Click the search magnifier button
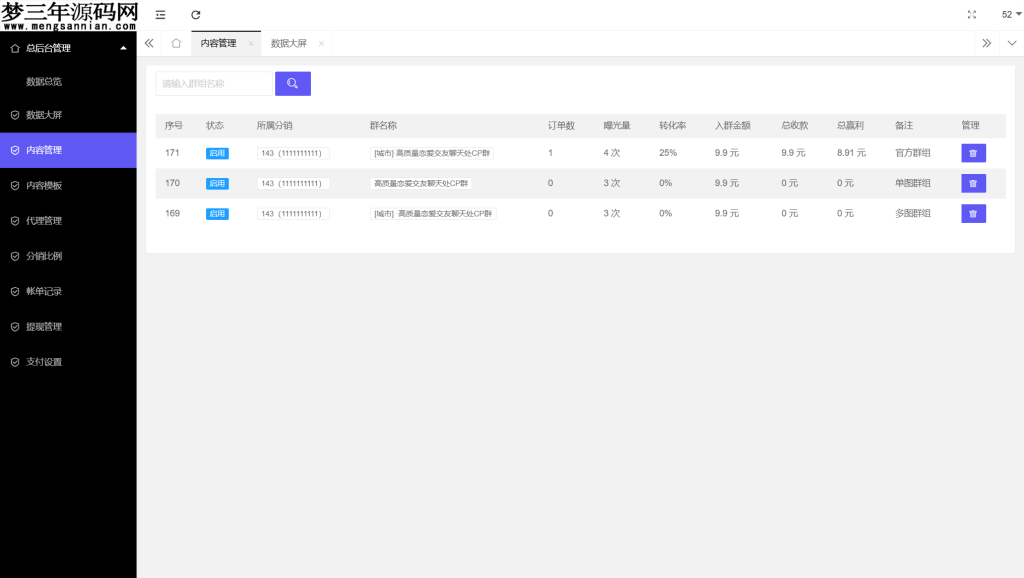This screenshot has height=578, width=1024. pyautogui.click(x=292, y=84)
